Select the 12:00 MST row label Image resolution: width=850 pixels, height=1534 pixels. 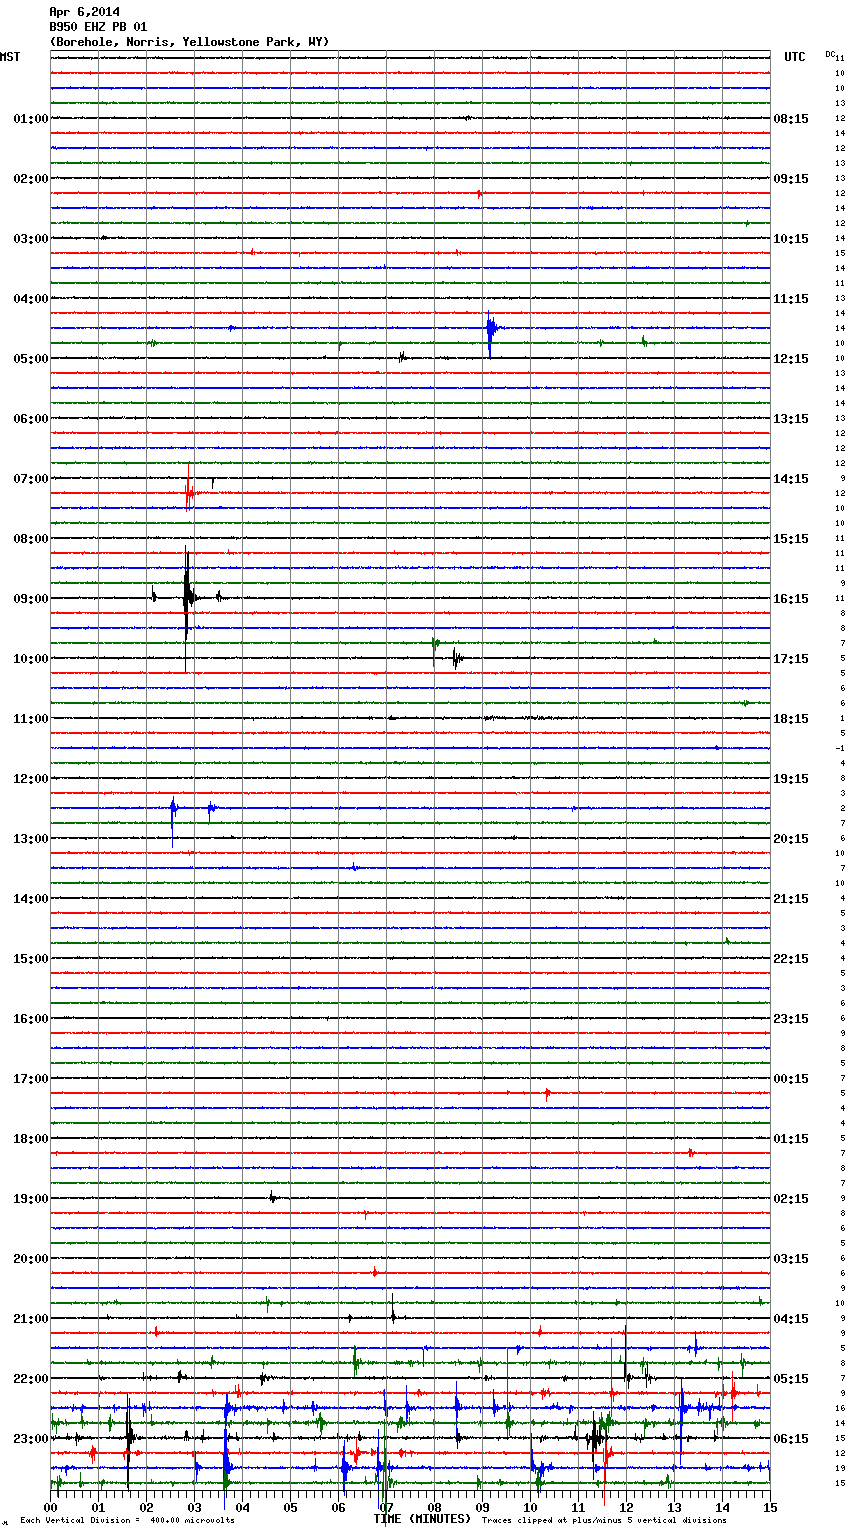pos(30,779)
